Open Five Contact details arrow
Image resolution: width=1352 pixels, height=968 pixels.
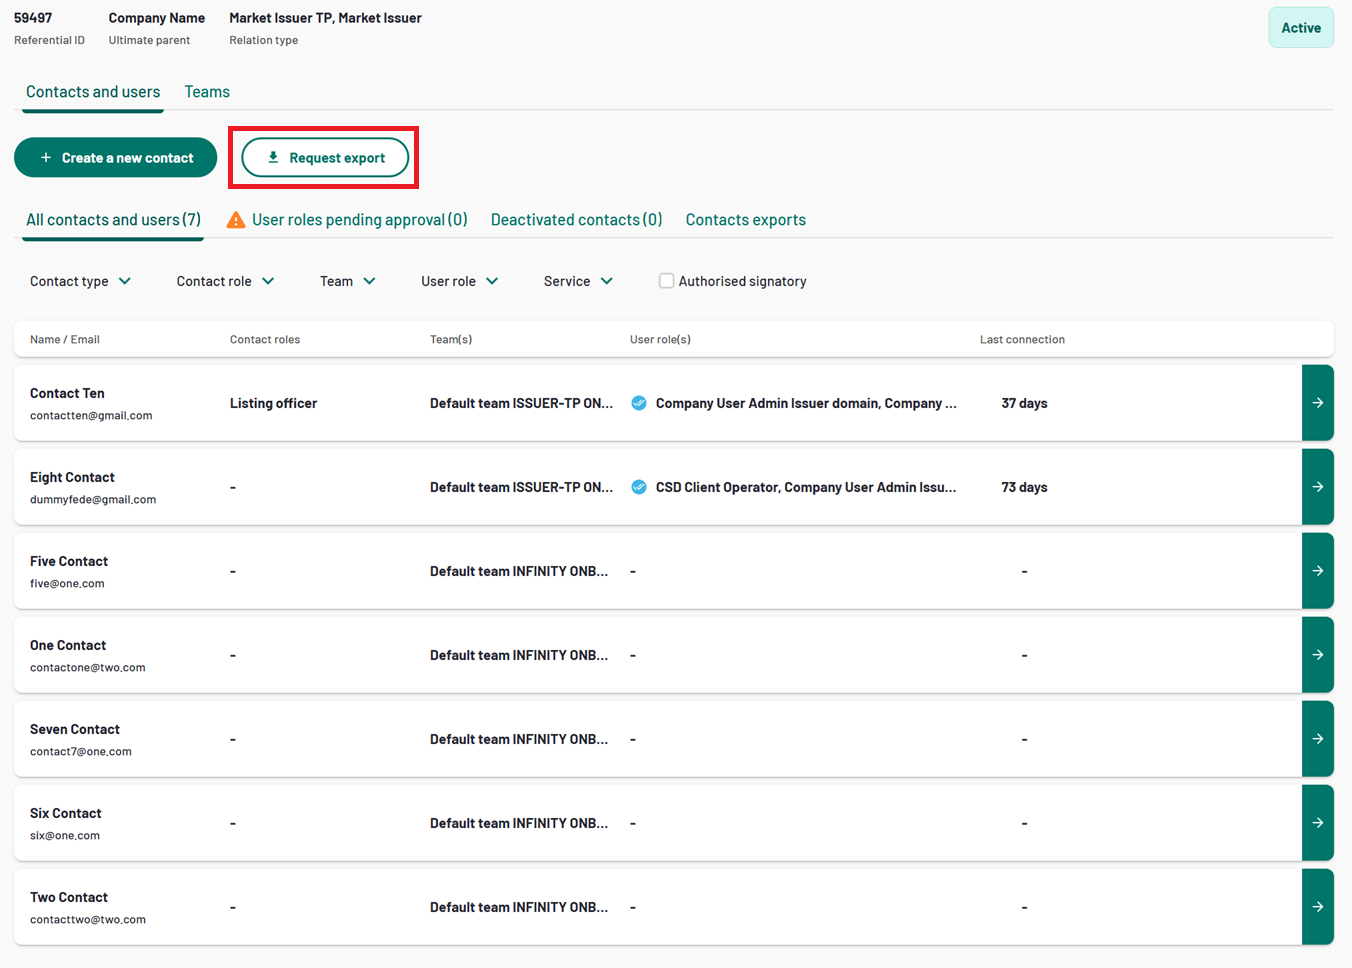tap(1318, 571)
